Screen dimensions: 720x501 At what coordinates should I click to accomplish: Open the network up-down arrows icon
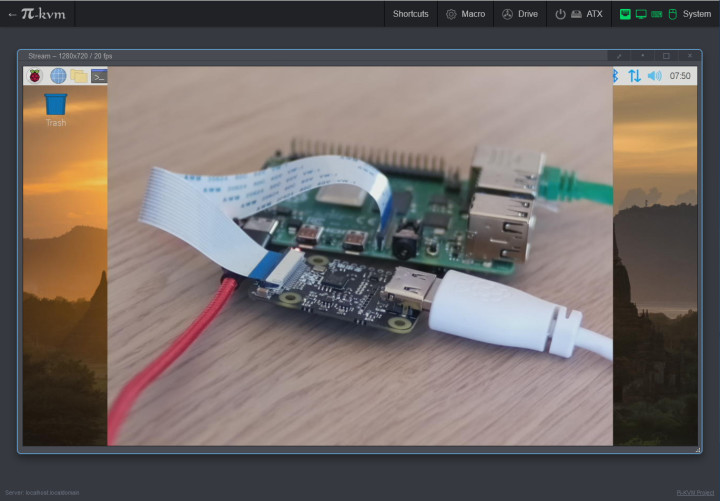[x=634, y=76]
